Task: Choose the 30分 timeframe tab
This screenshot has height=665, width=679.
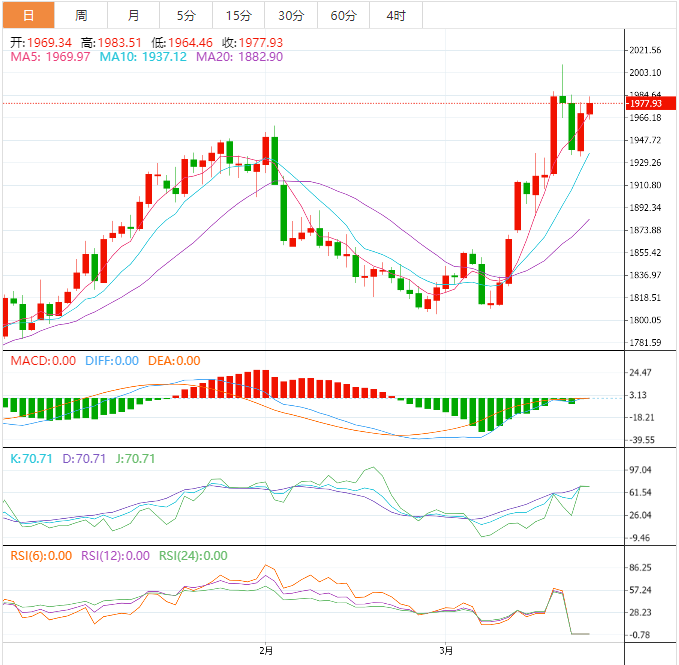Action: pyautogui.click(x=291, y=15)
